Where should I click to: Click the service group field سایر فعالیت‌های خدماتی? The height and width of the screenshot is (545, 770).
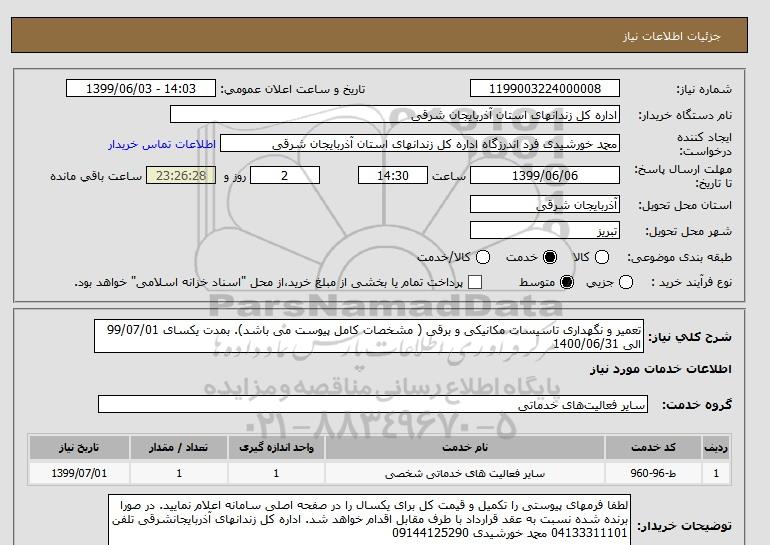pos(373,405)
